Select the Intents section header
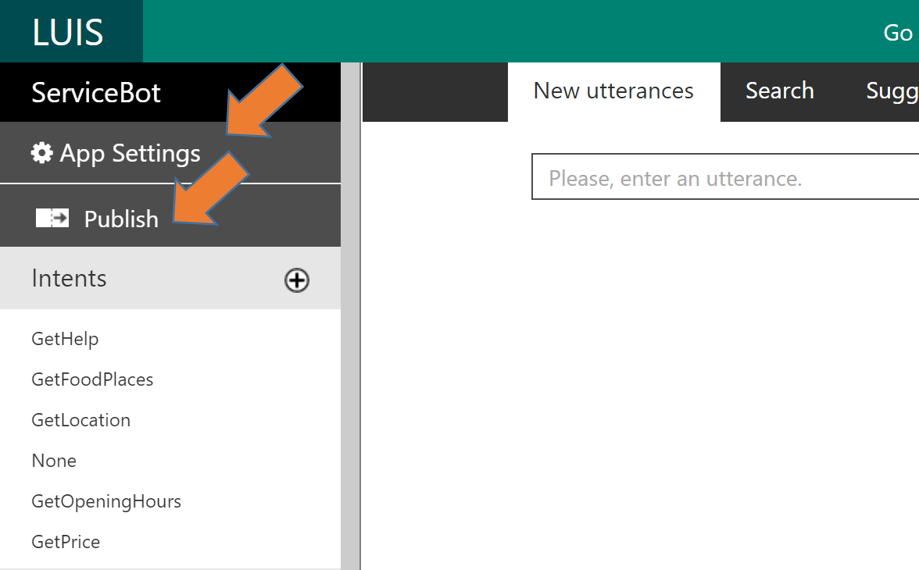This screenshot has width=919, height=570. point(170,278)
